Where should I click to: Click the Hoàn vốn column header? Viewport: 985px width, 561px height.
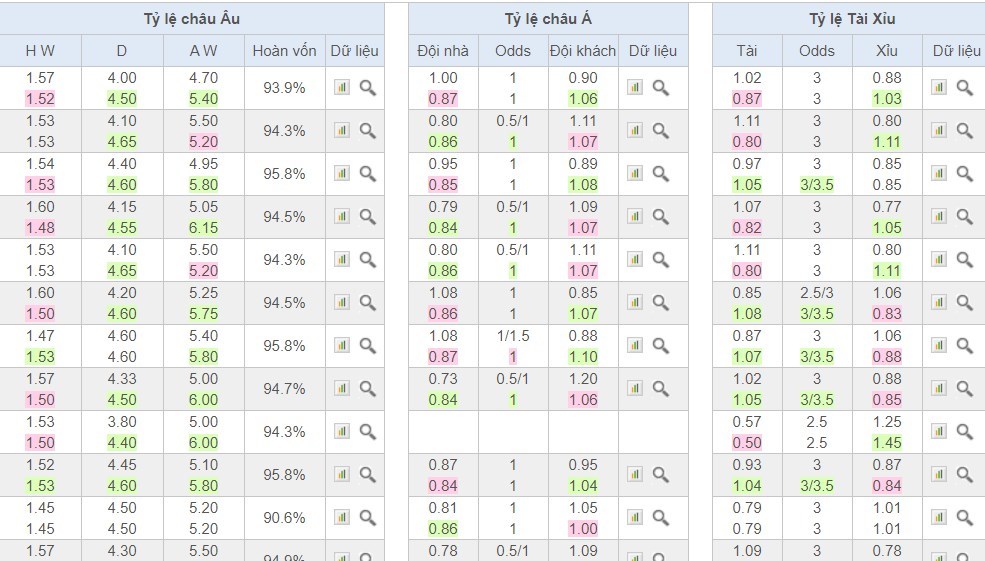tap(284, 51)
